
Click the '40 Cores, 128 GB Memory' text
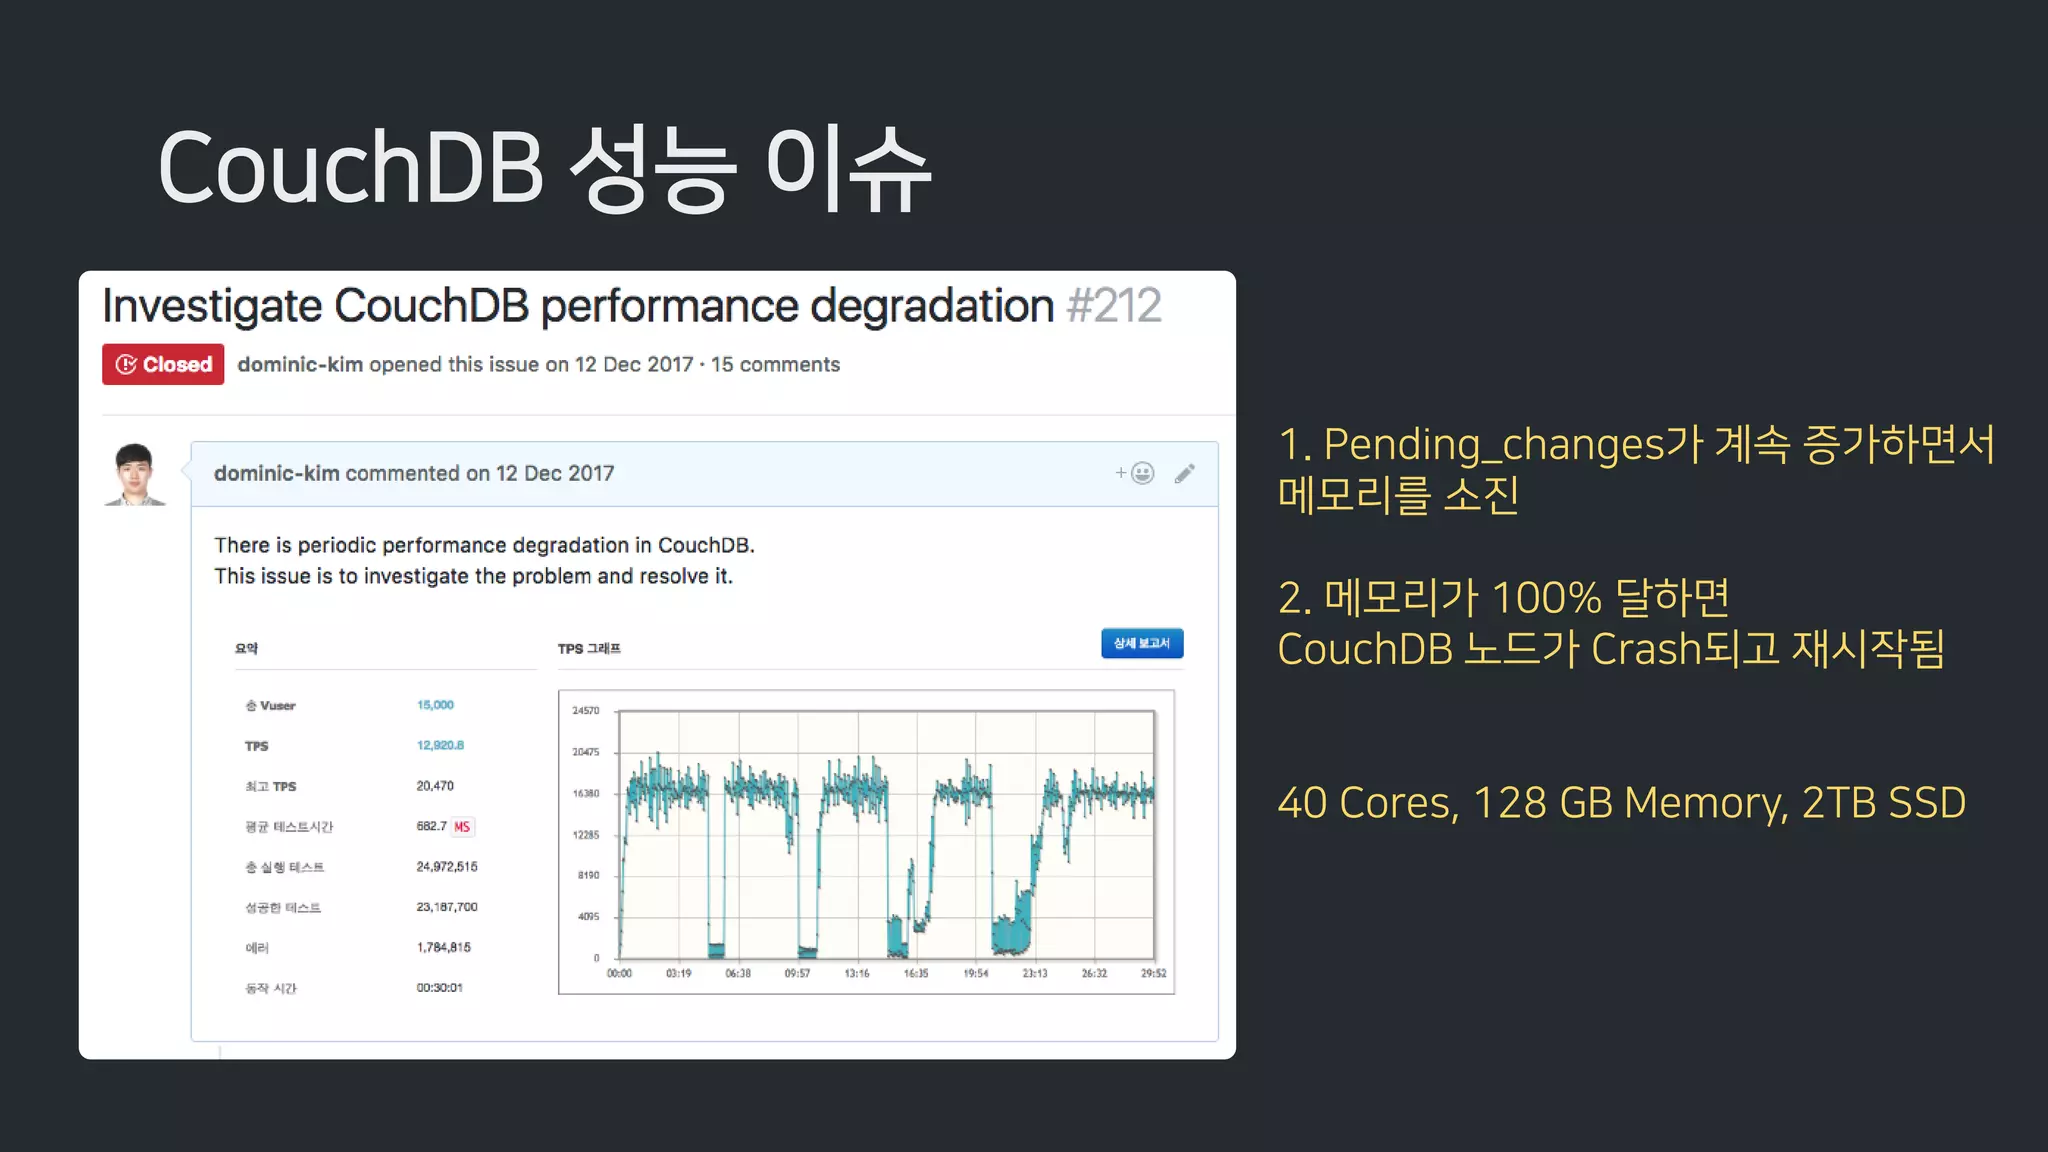pyautogui.click(x=1621, y=803)
